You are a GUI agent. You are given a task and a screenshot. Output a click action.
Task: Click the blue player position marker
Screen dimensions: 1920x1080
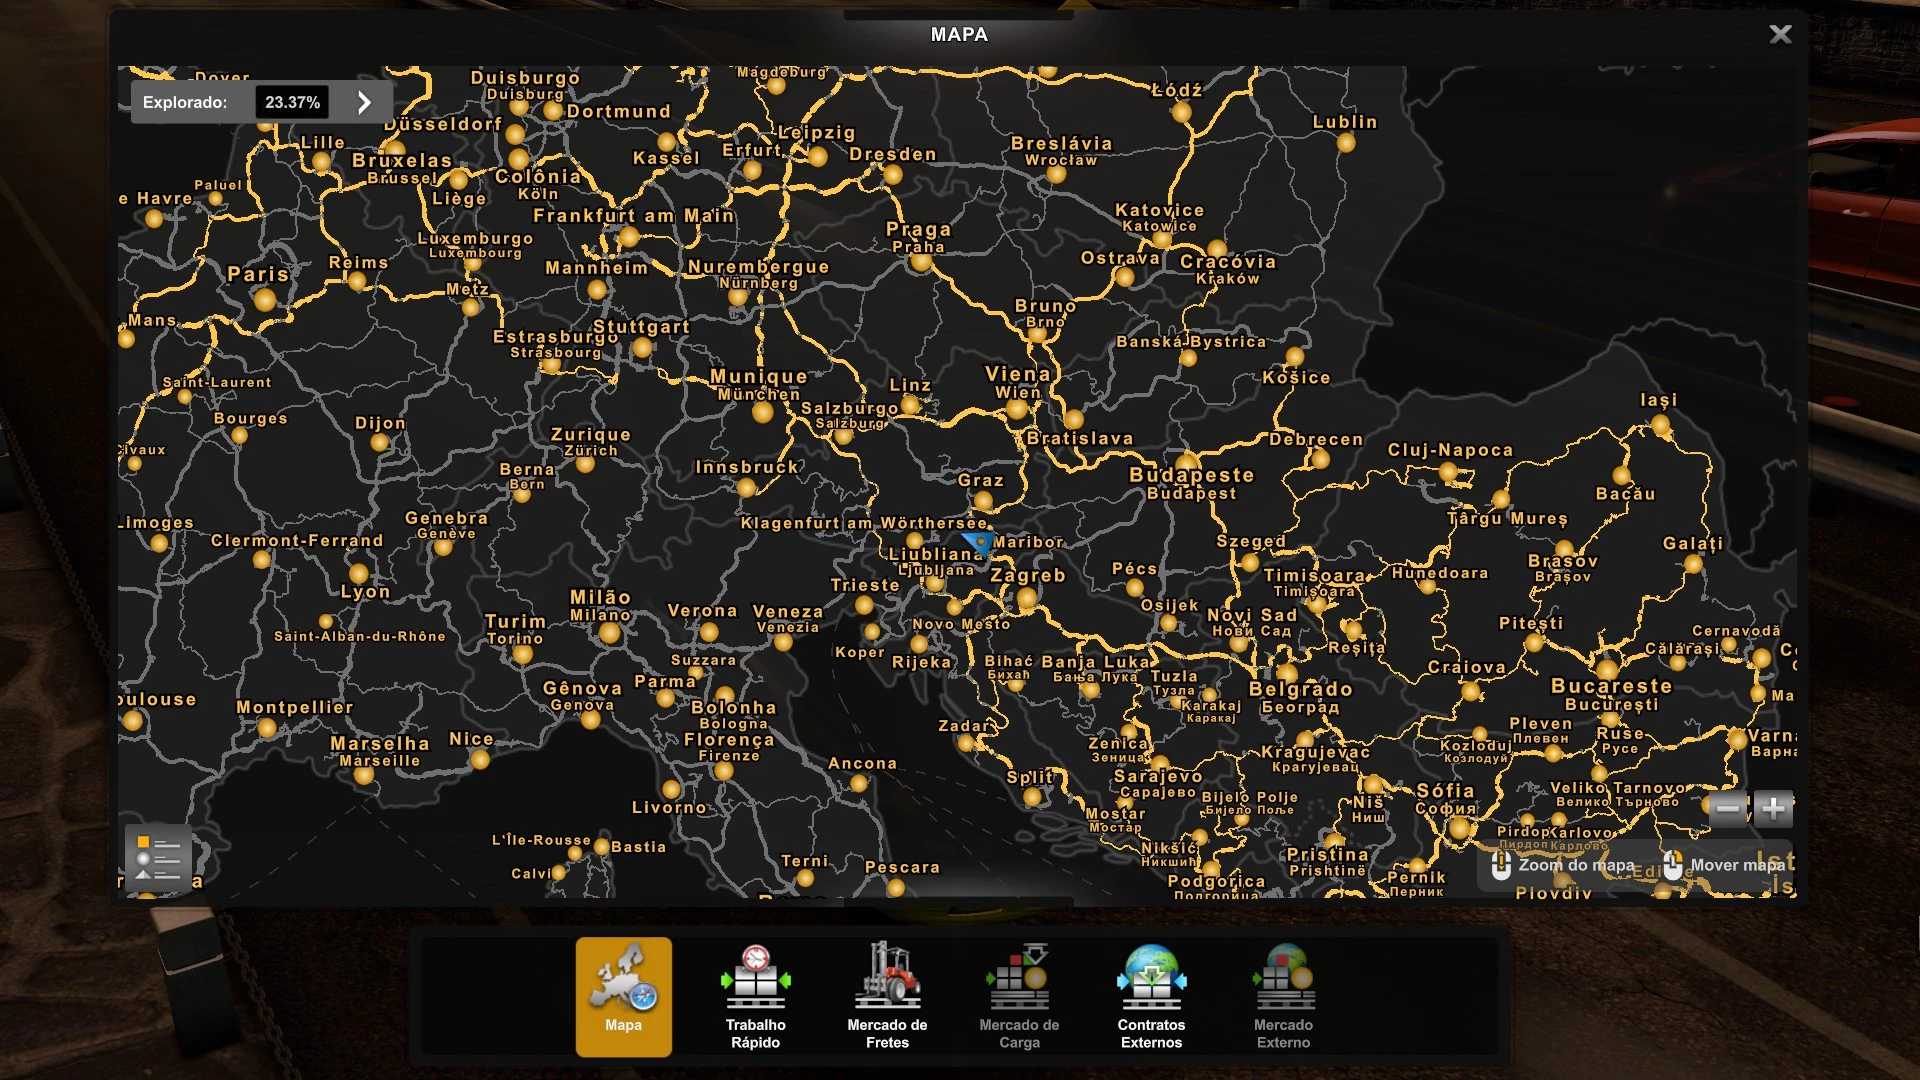pyautogui.click(x=978, y=543)
